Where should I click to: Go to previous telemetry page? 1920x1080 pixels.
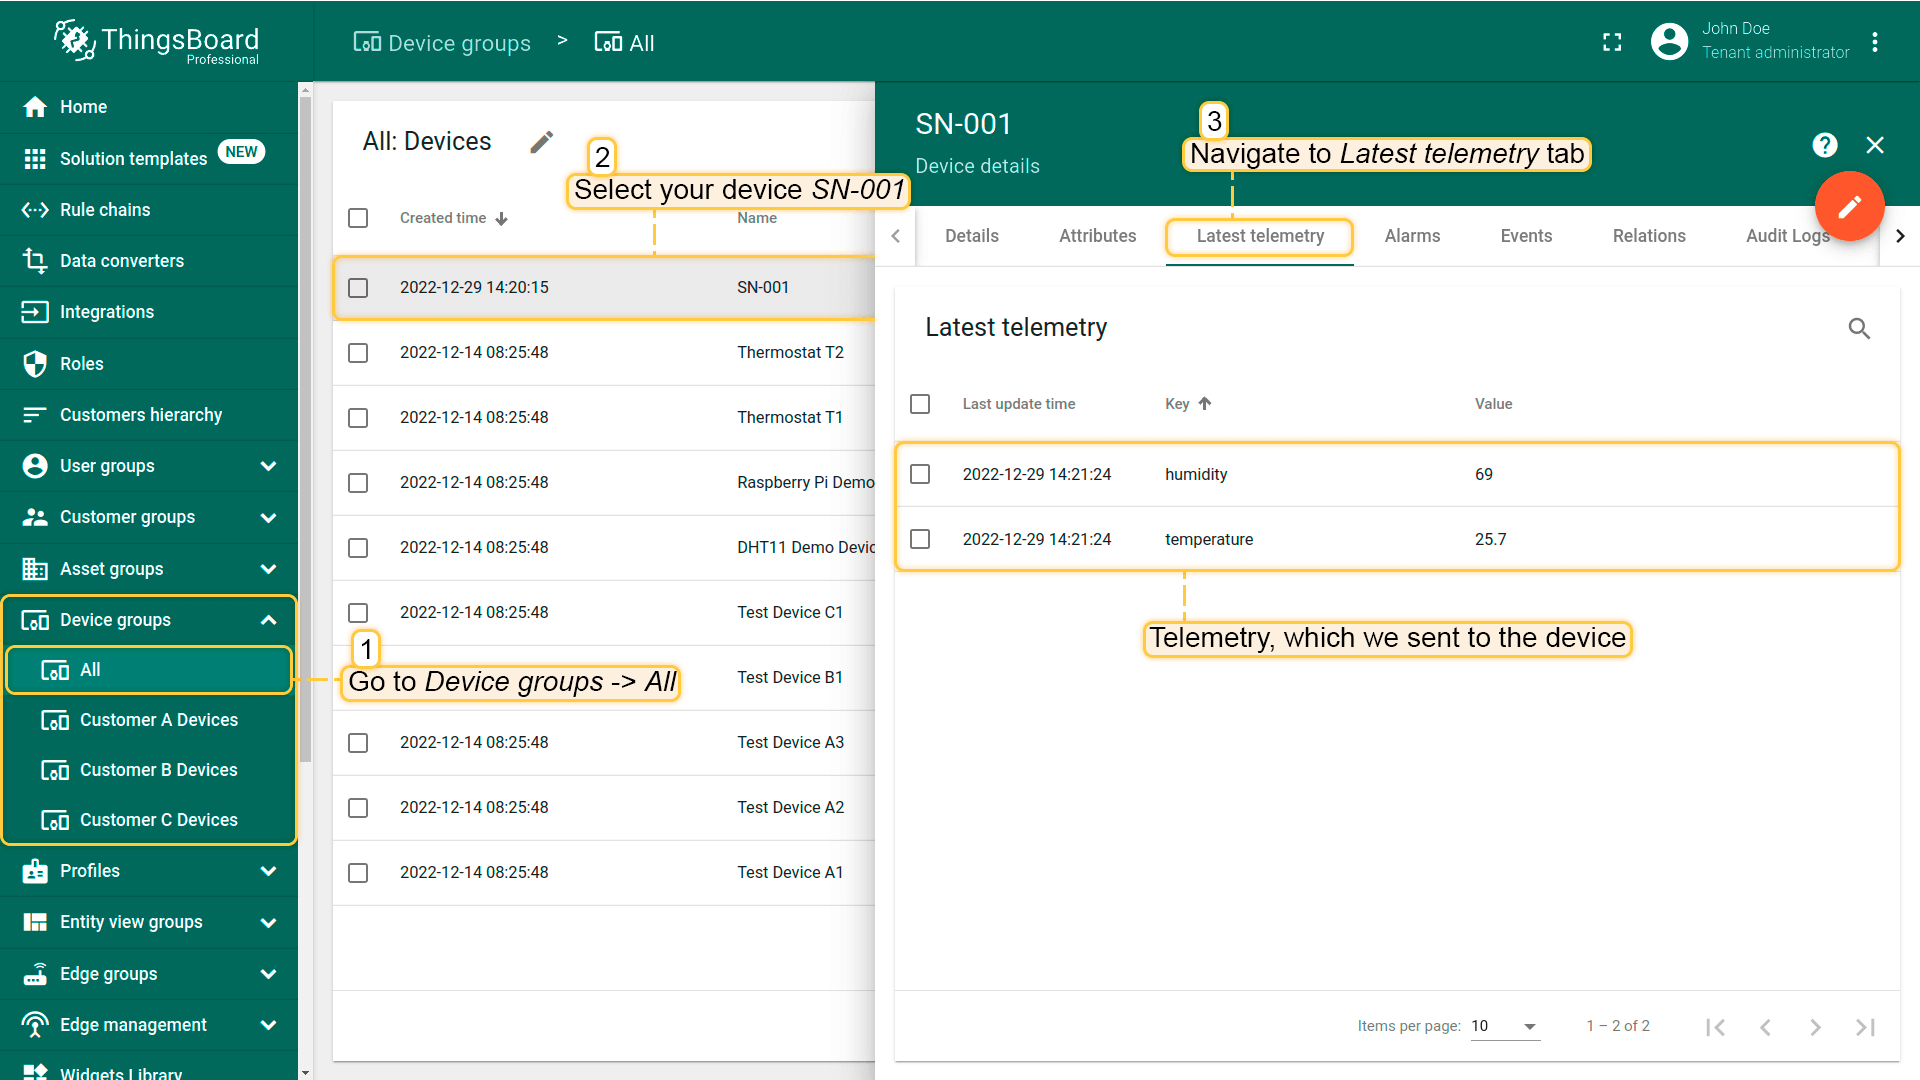[x=1766, y=1027]
